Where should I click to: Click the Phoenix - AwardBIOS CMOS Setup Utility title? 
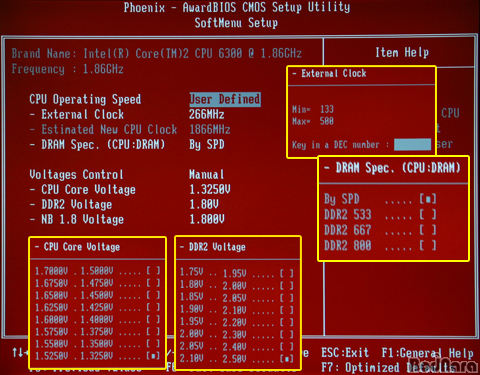tap(237, 7)
